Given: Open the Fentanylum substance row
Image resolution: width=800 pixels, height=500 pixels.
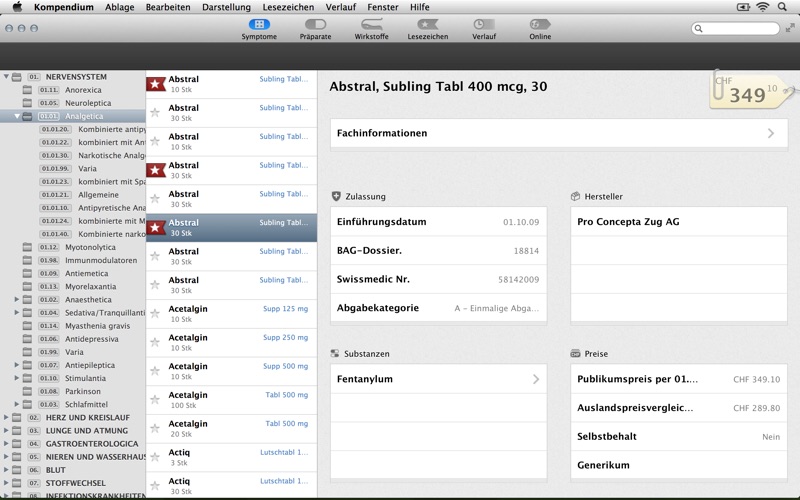Looking at the screenshot, I should (x=438, y=379).
